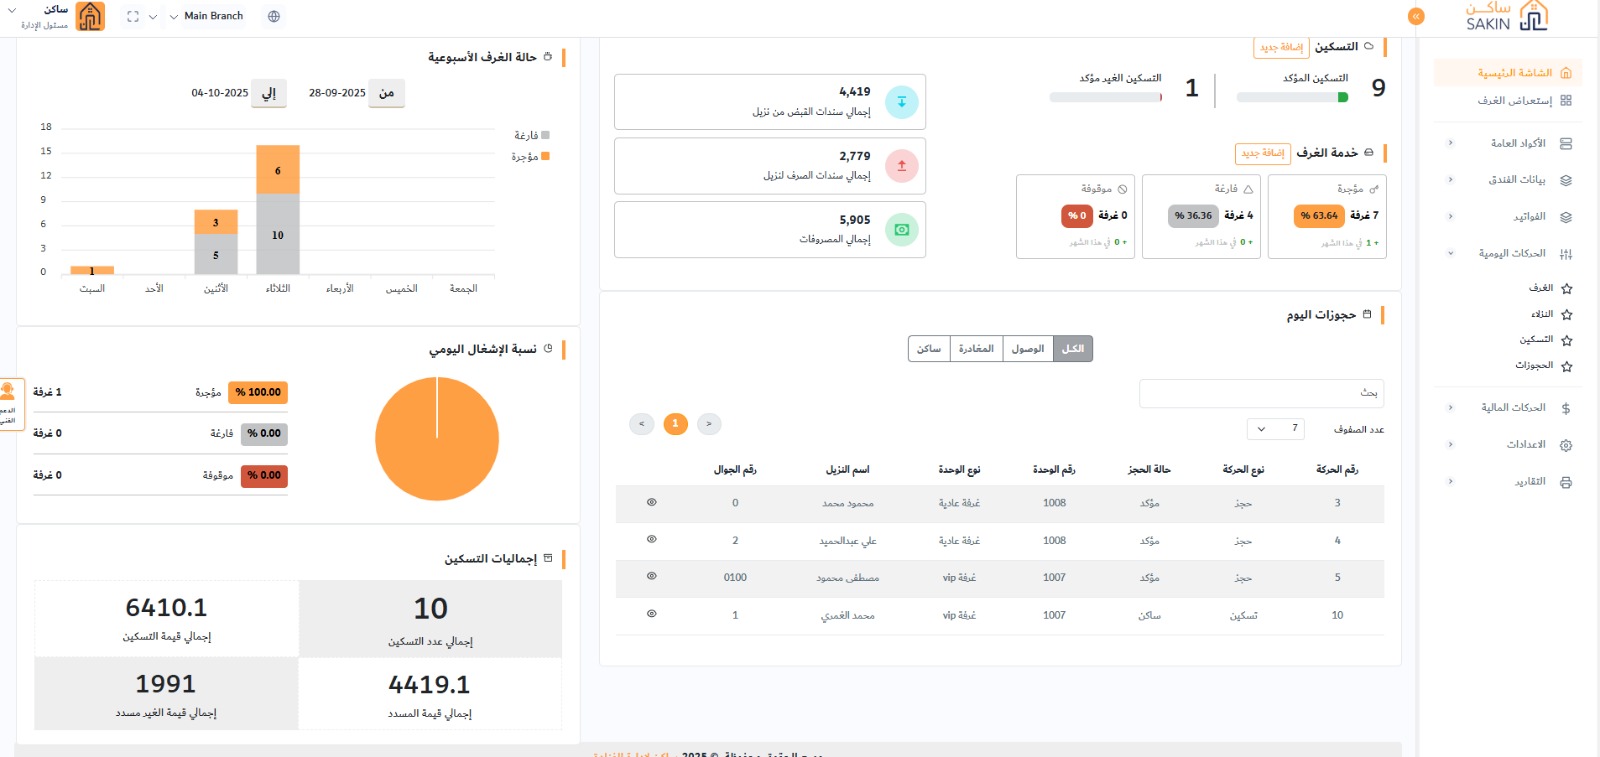The height and width of the screenshot is (757, 1600).
Task: Expand الحركات المالية sidebar menu
Action: (1513, 408)
